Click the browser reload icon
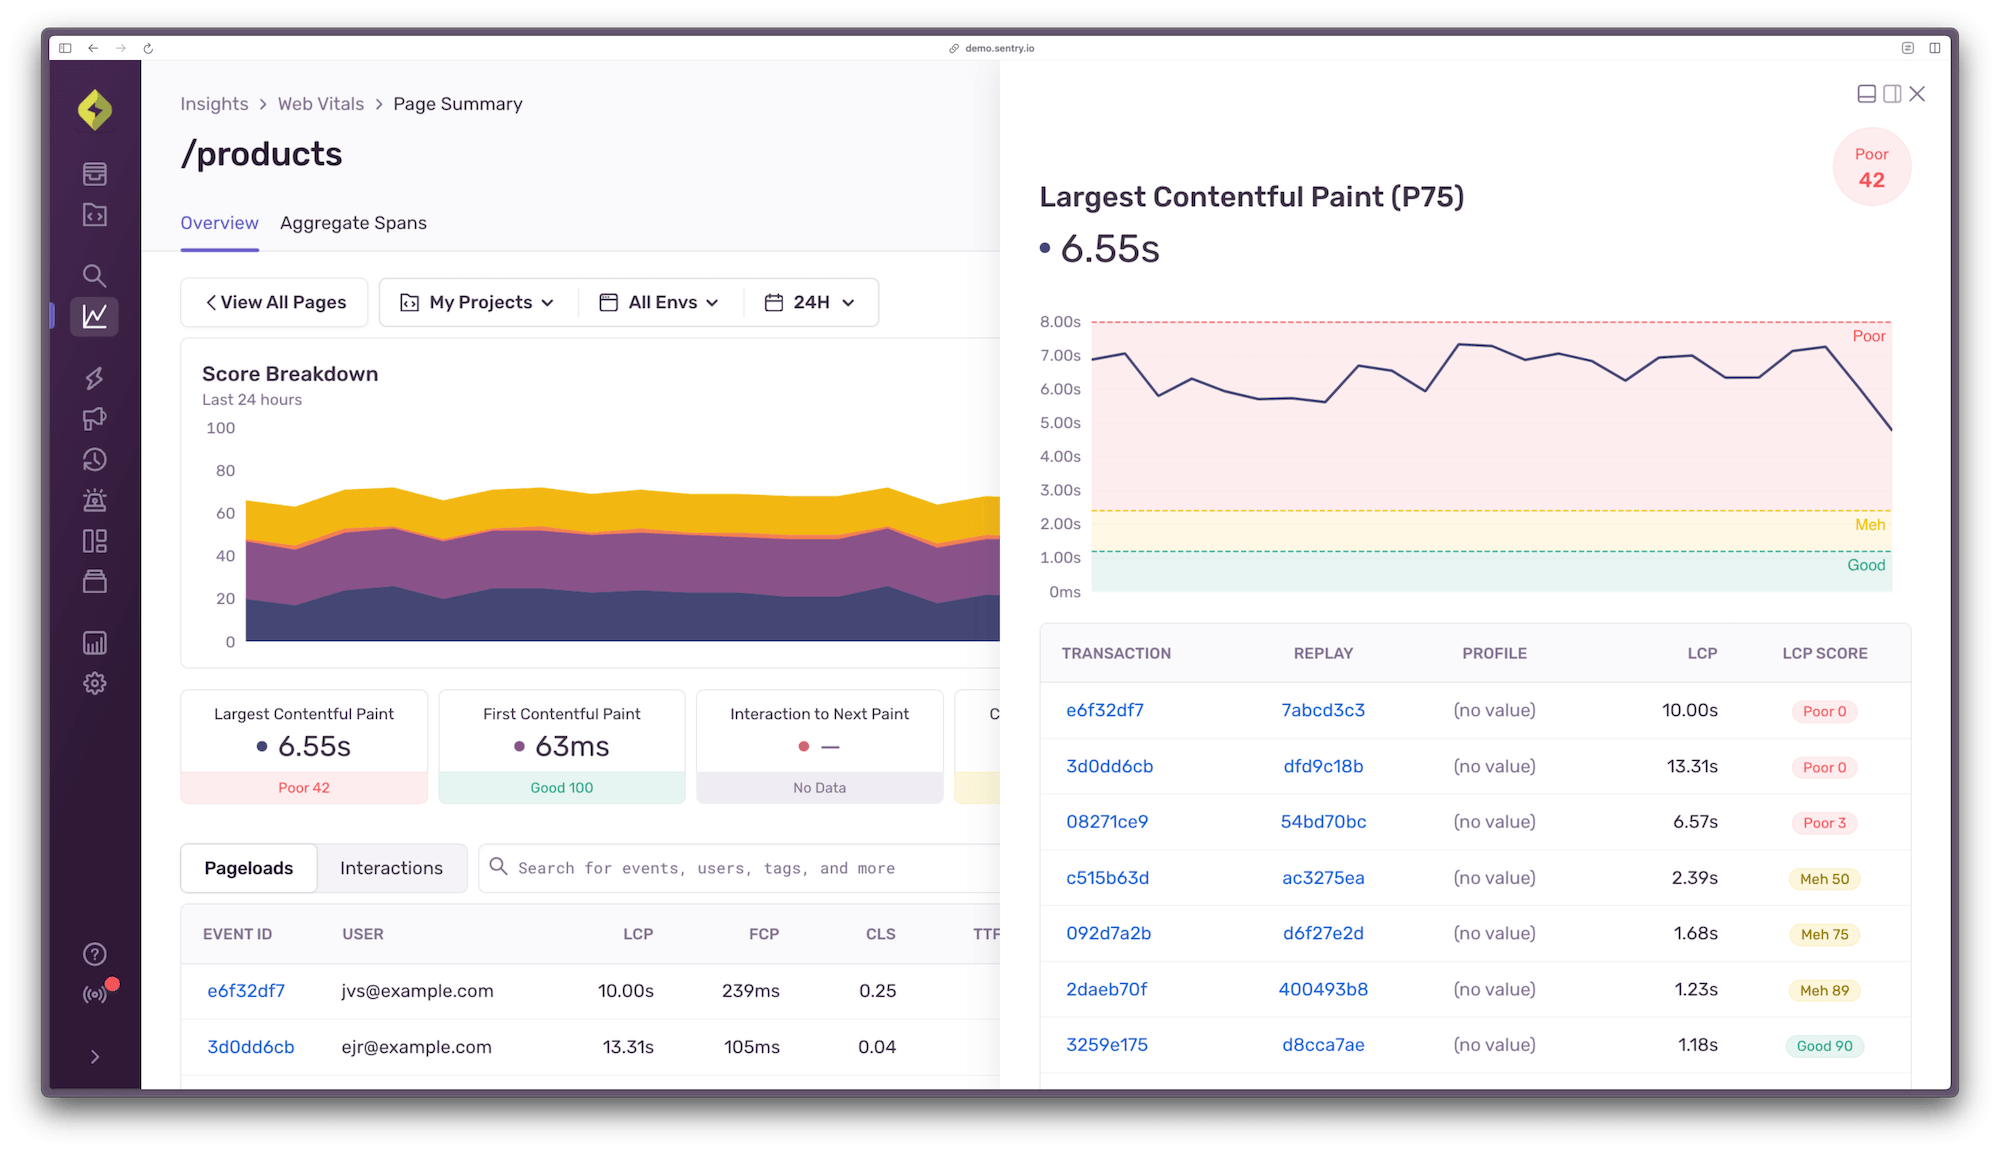Viewport: 2000px width, 1152px height. click(x=148, y=48)
